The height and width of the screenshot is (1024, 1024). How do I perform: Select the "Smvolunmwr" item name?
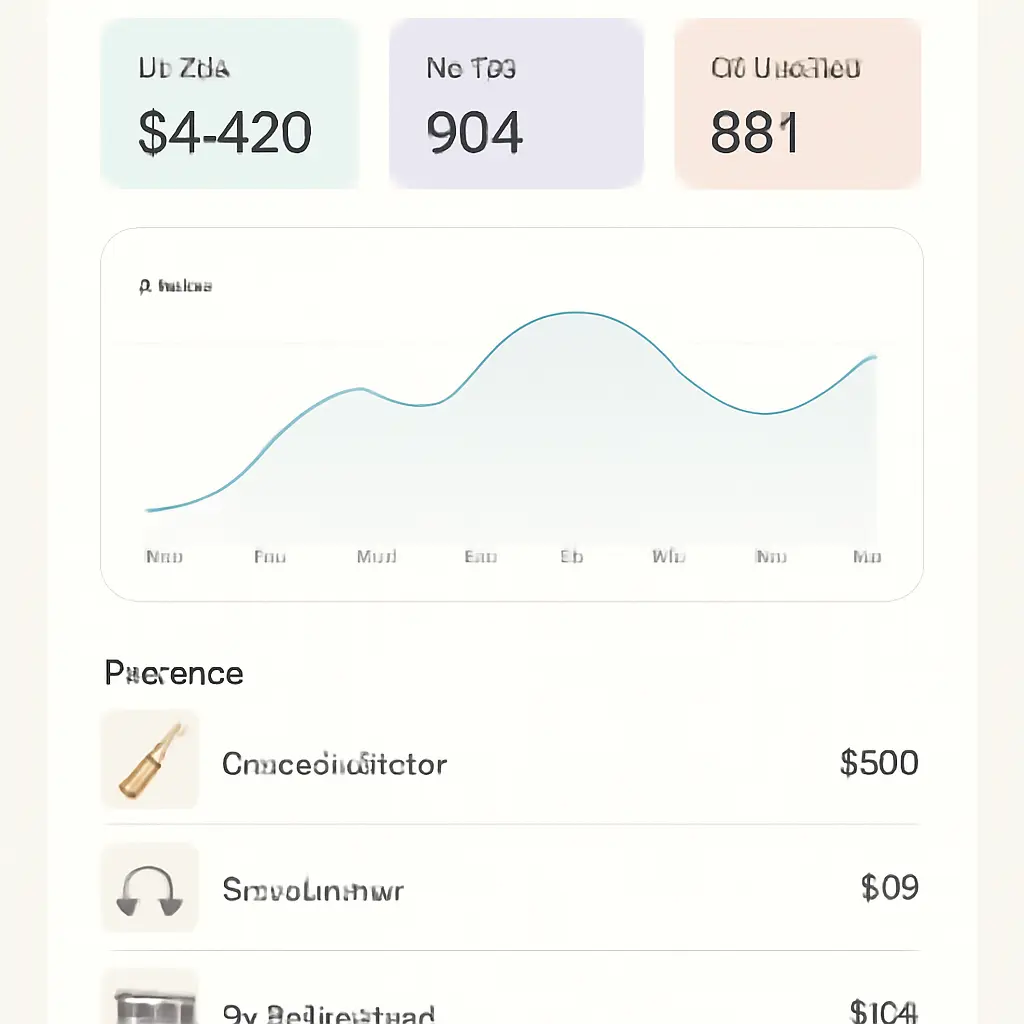click(312, 889)
